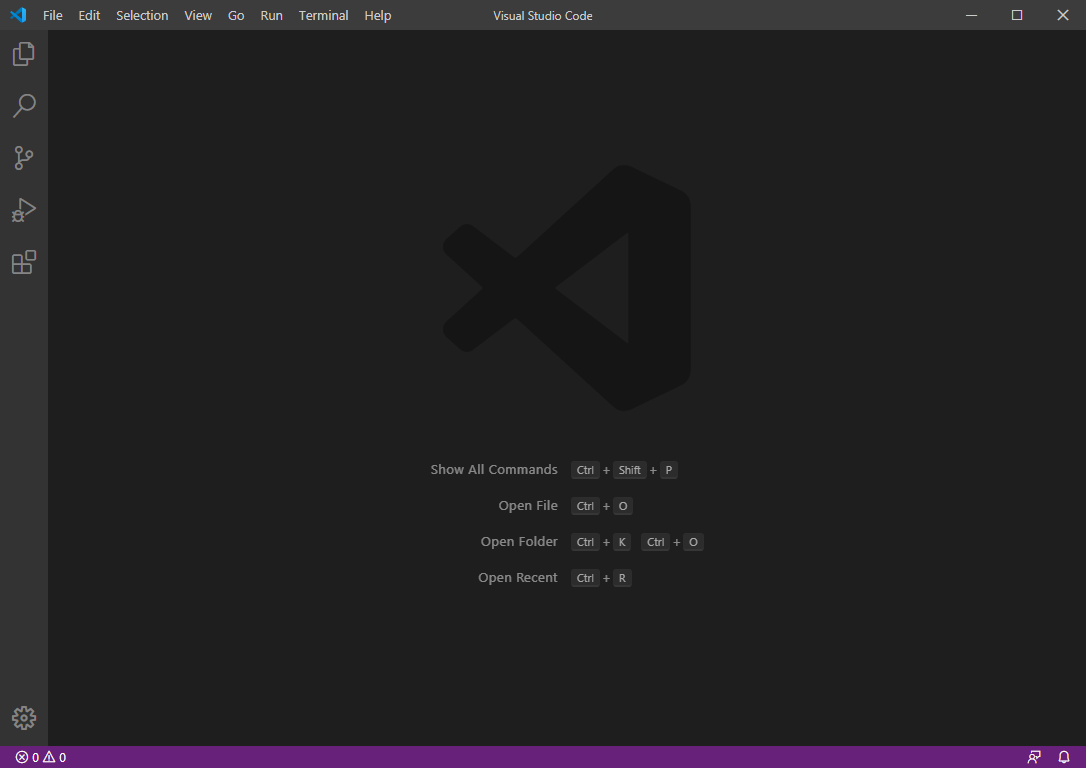
Task: Open the Help menu
Action: point(378,15)
